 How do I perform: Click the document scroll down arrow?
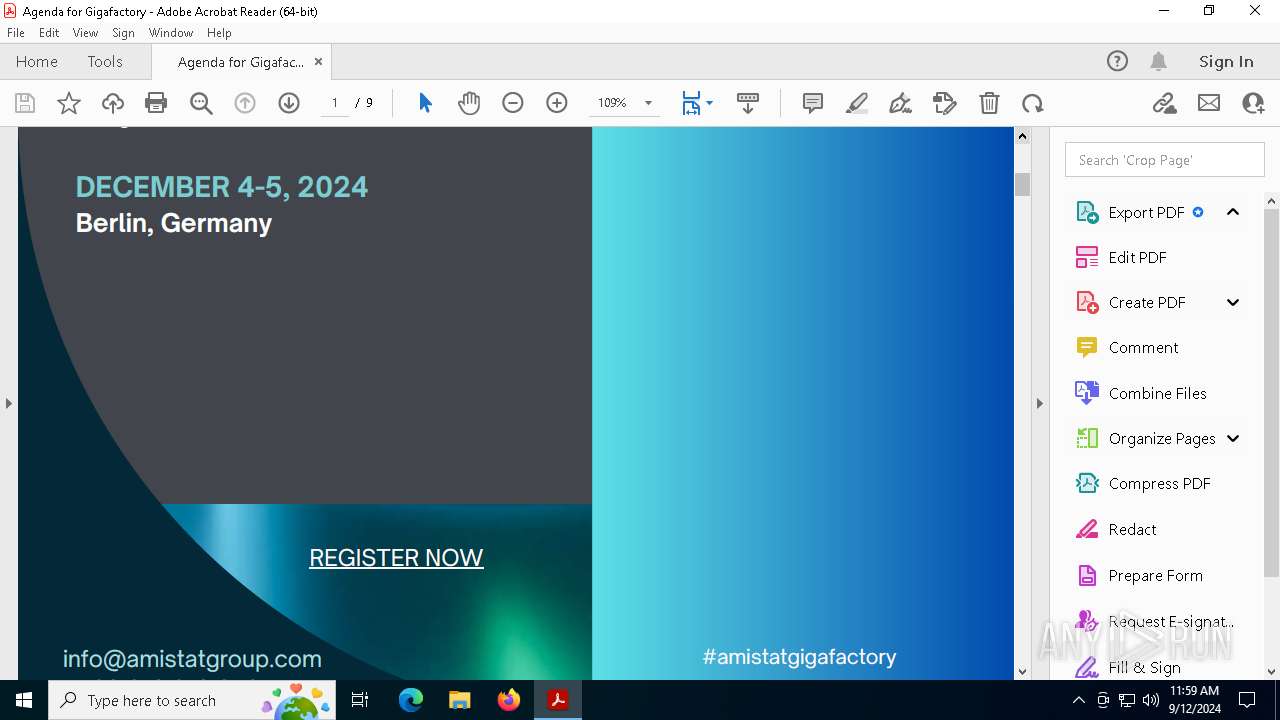[x=1022, y=671]
